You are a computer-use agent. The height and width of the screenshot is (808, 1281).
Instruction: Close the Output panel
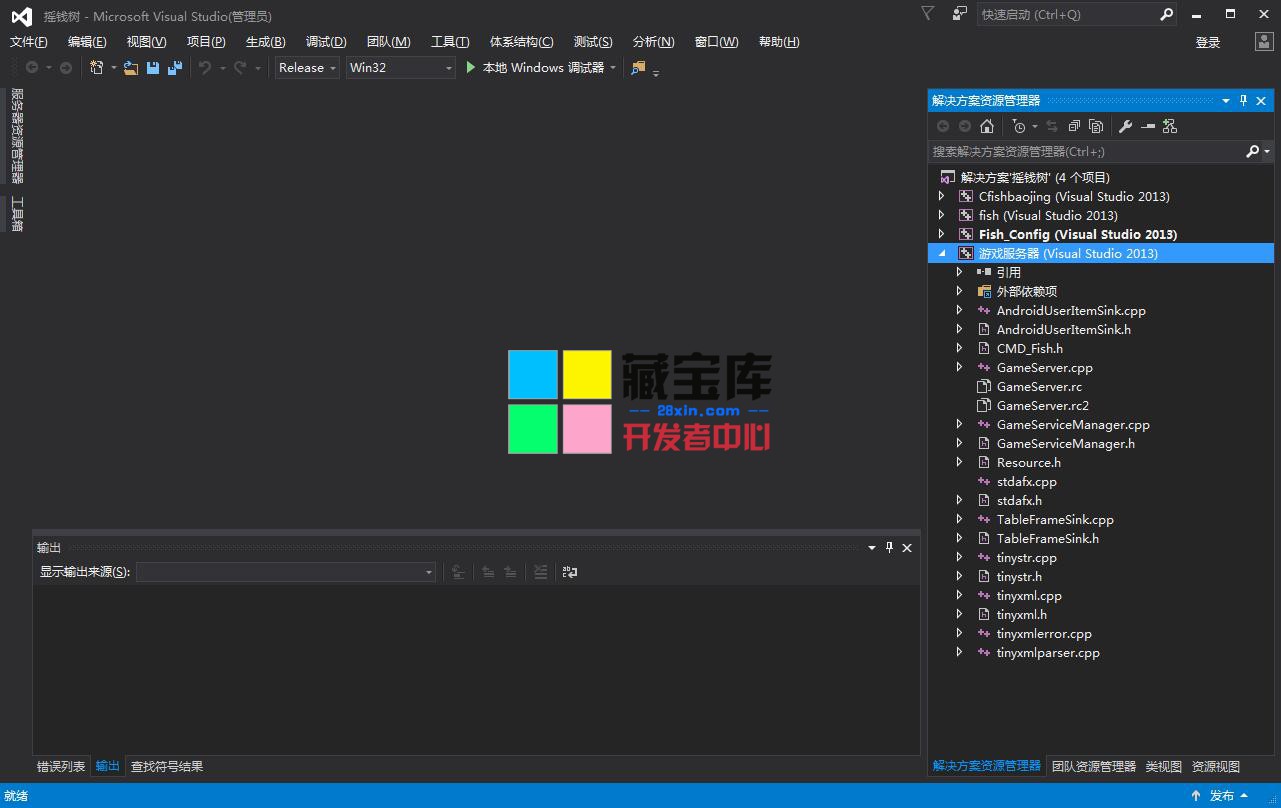click(x=907, y=547)
